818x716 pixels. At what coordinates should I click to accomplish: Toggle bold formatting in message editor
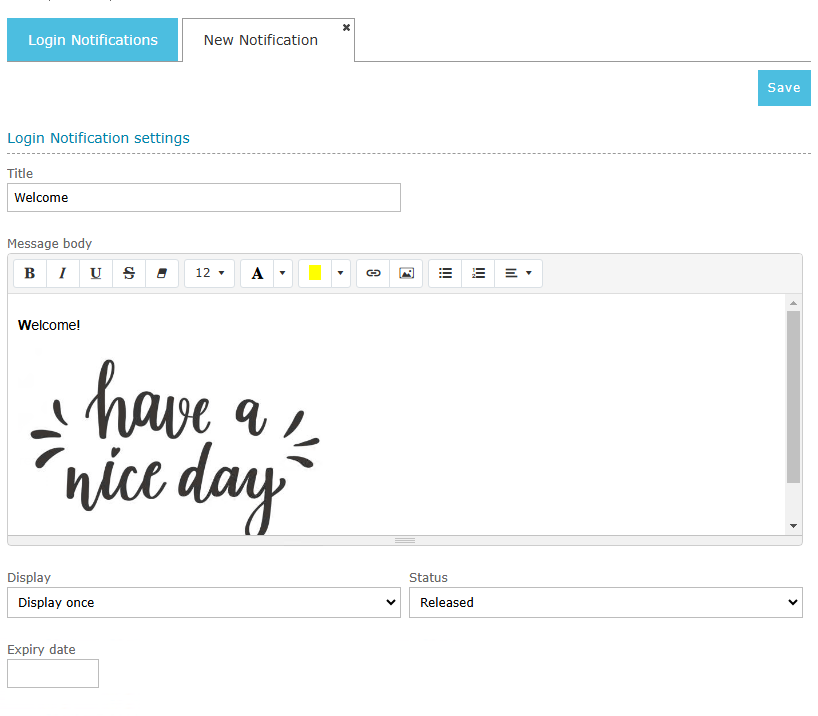point(29,273)
